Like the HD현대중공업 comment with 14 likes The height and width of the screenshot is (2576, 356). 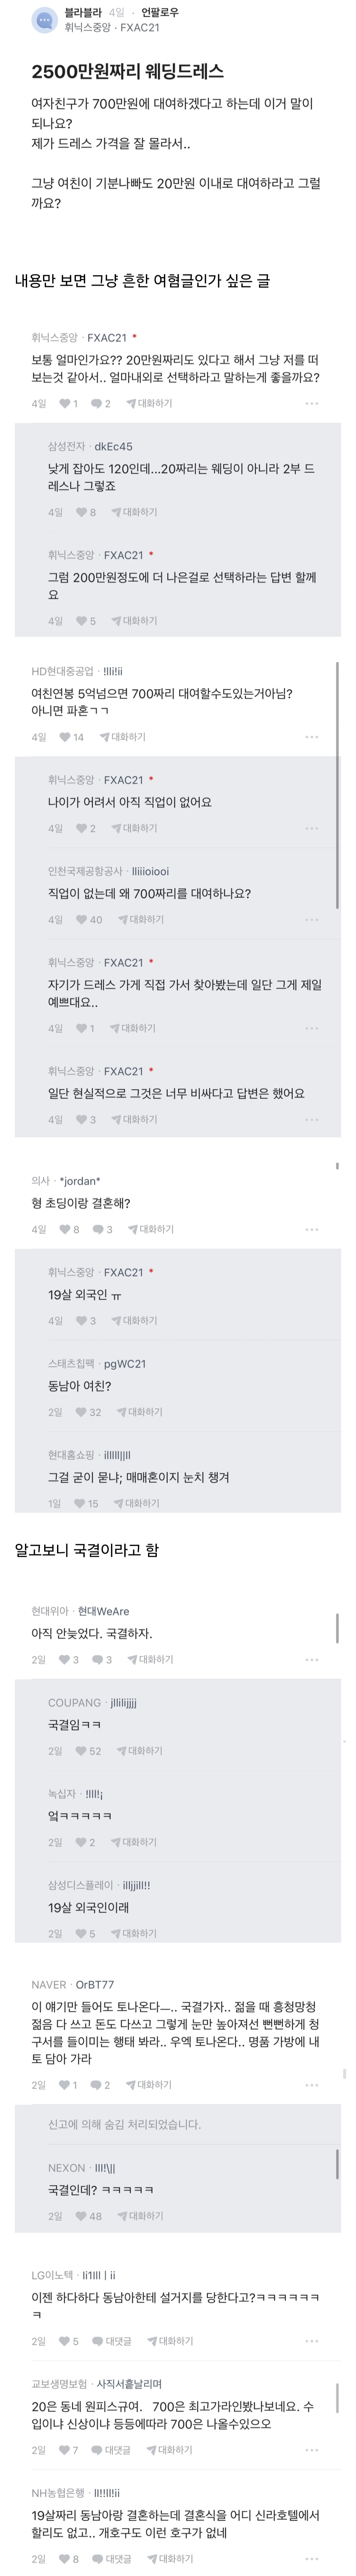65,737
